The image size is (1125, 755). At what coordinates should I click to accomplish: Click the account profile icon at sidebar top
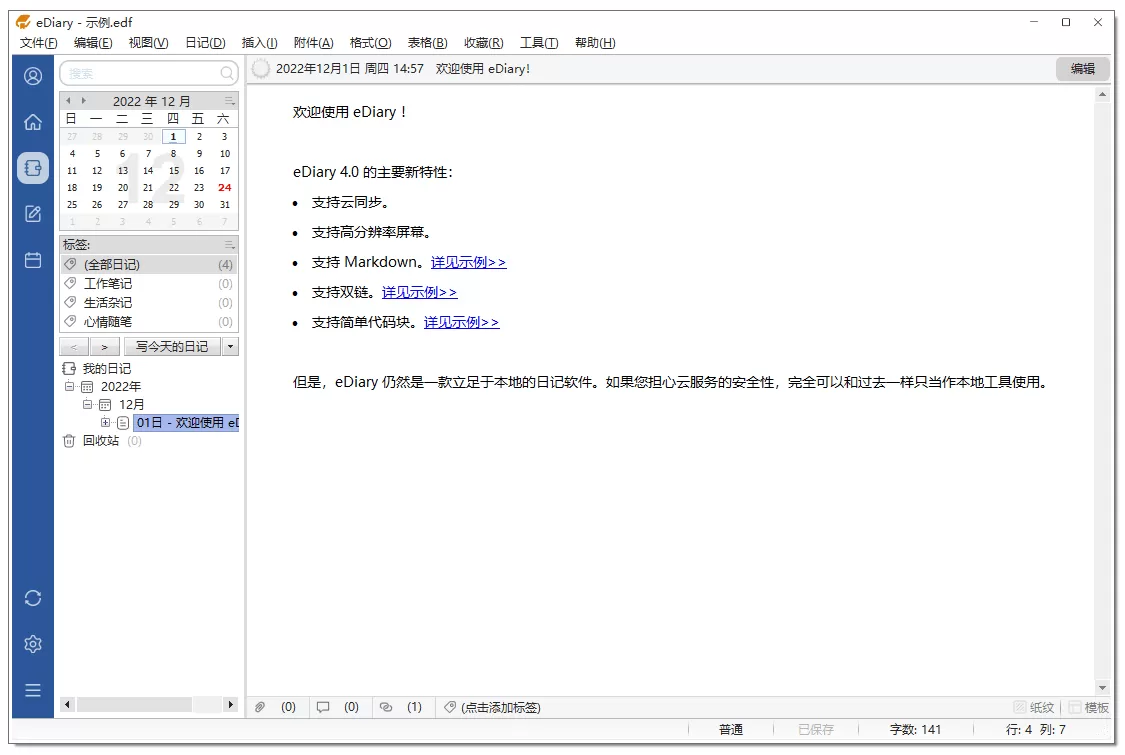click(x=31, y=78)
